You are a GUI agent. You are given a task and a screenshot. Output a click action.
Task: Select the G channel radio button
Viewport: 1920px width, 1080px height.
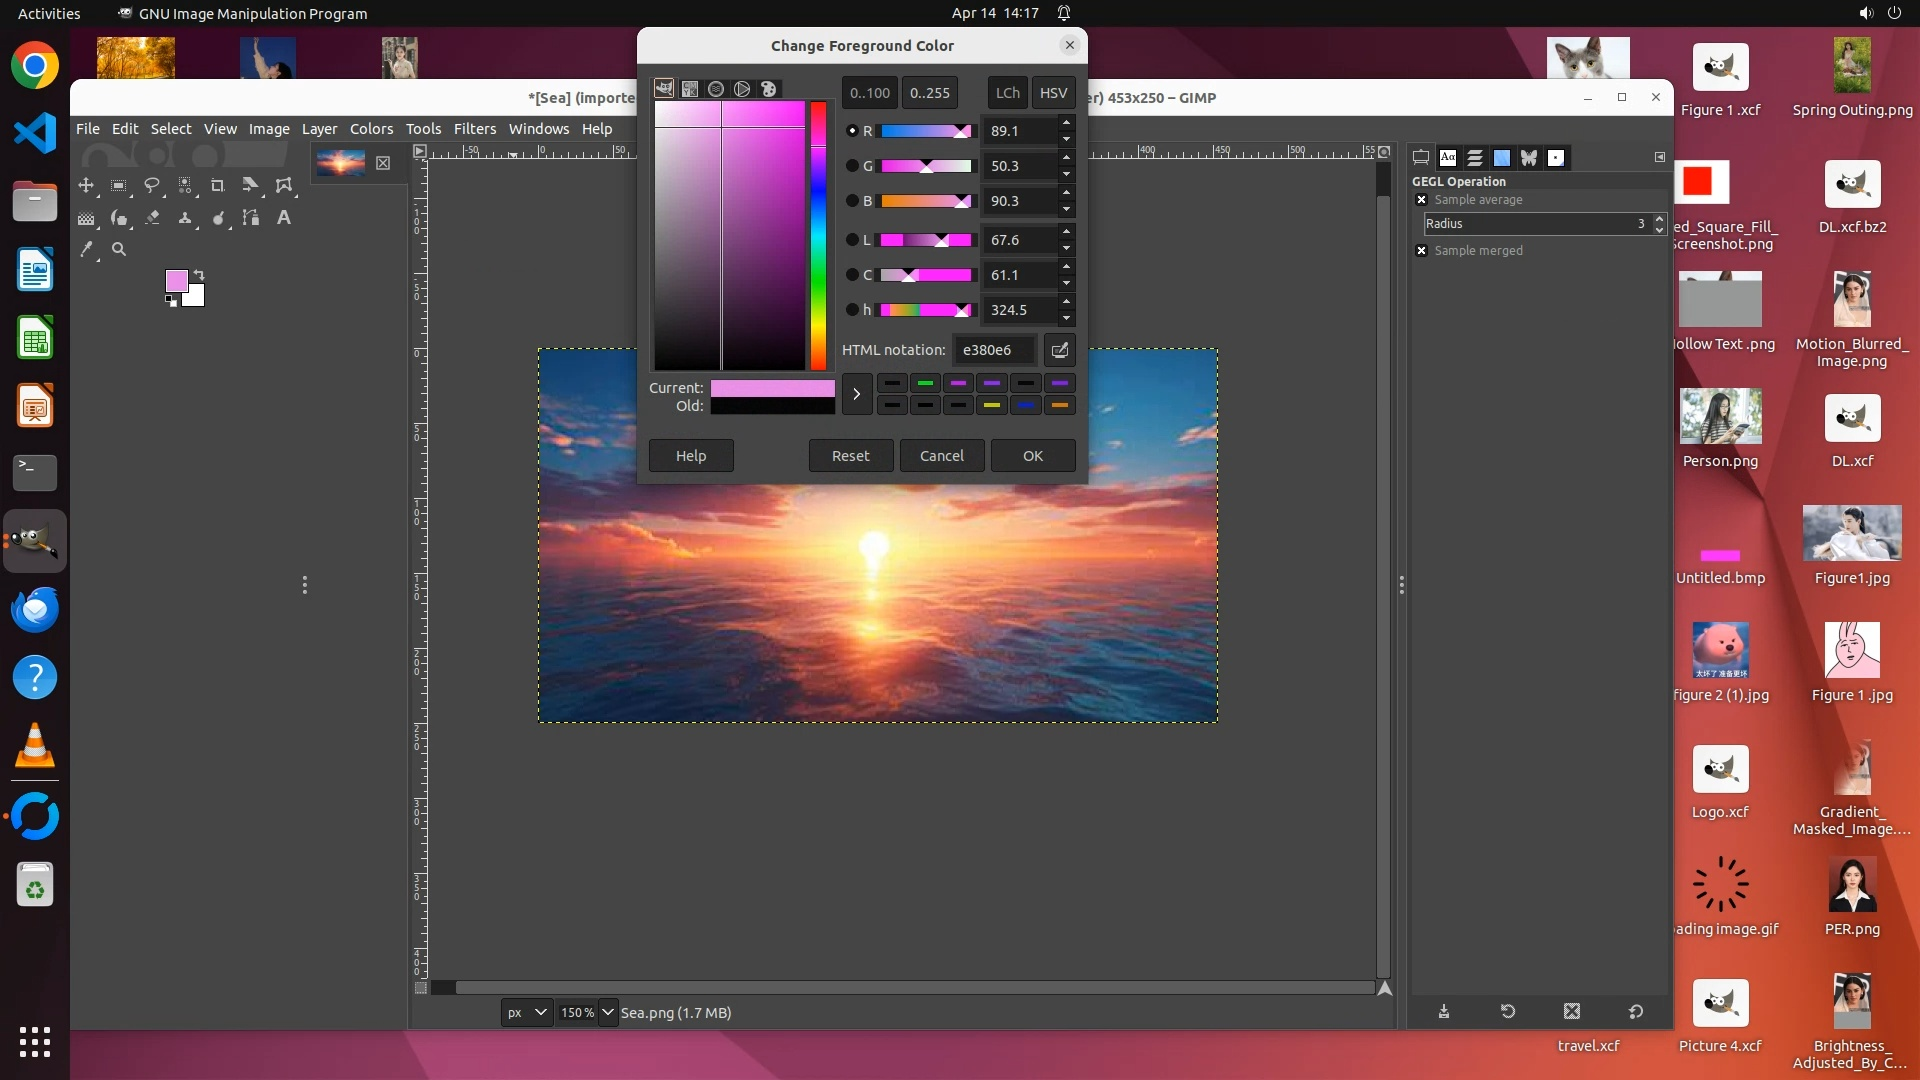tap(852, 166)
